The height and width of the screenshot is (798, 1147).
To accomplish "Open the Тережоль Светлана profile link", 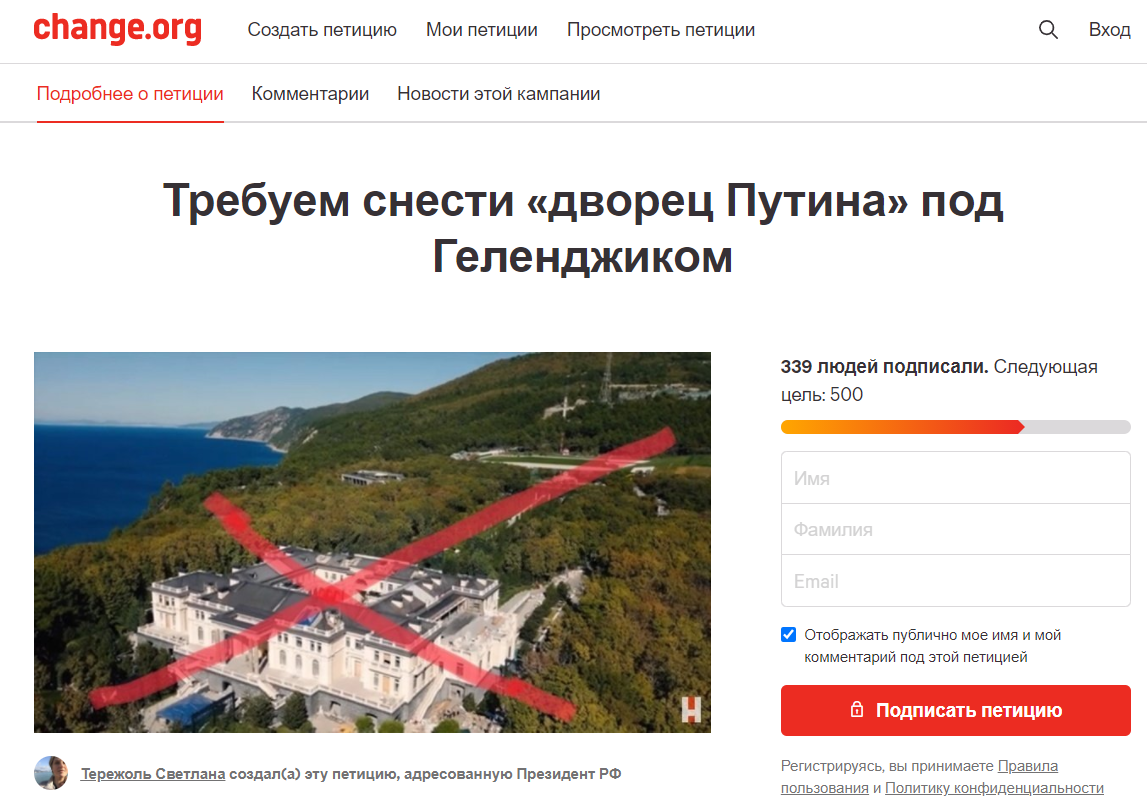I will [x=153, y=774].
